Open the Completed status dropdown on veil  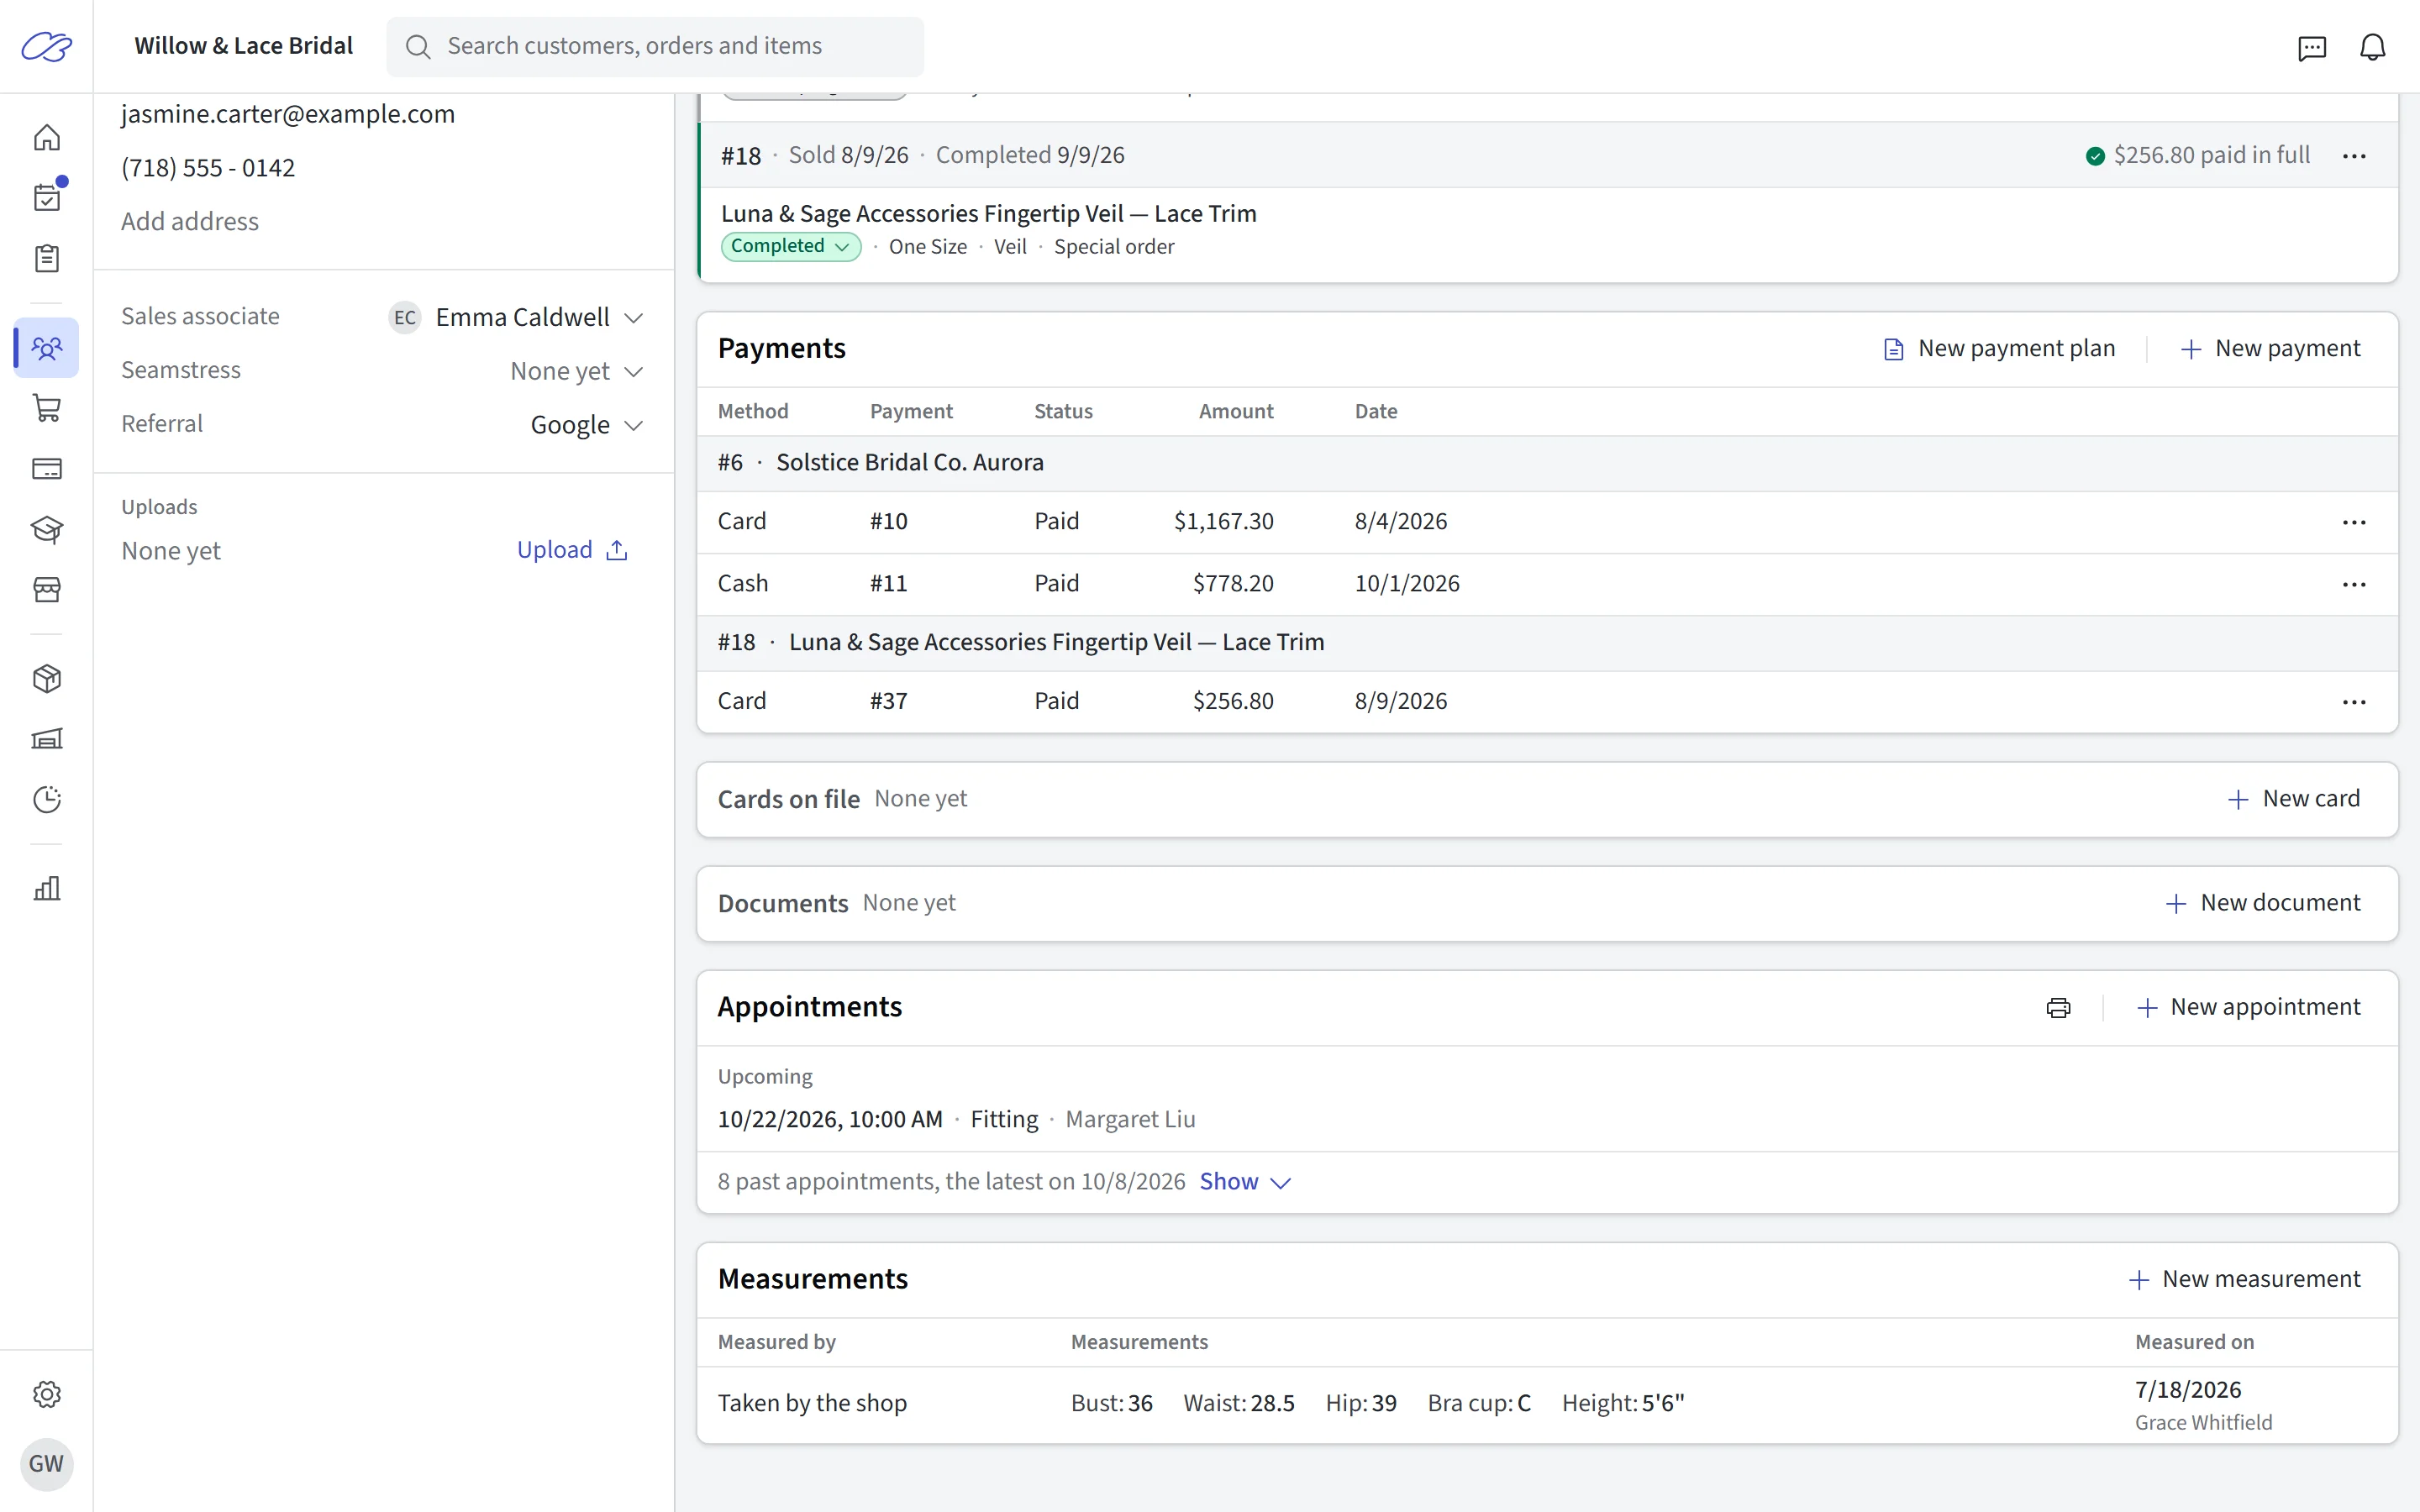point(790,246)
